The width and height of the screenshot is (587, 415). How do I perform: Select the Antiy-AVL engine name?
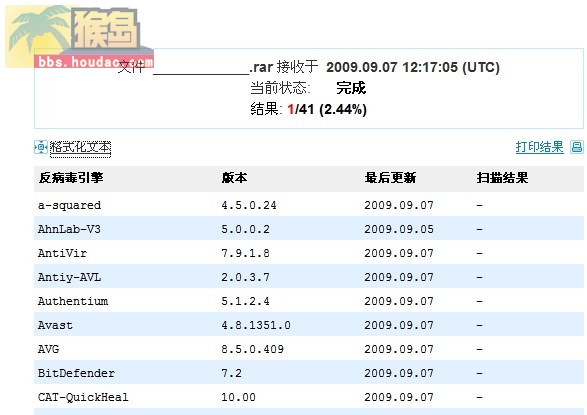(x=69, y=277)
